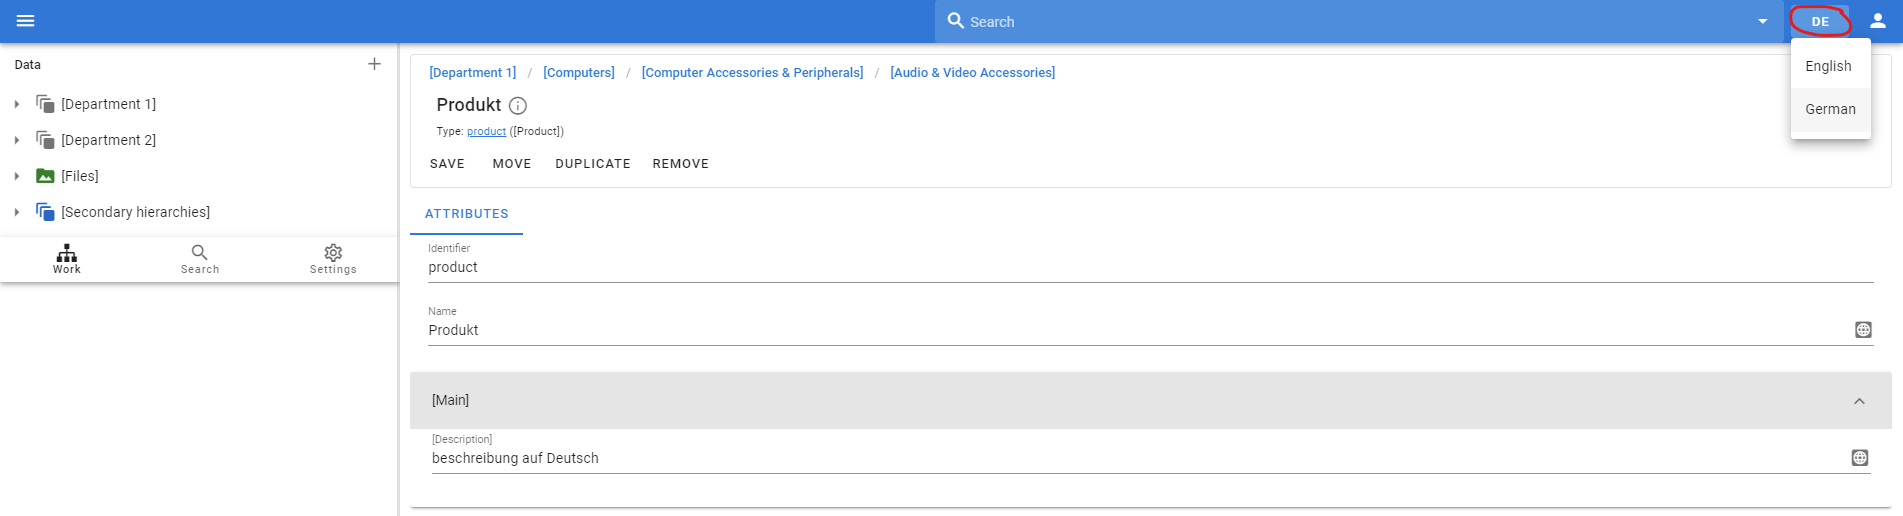Select German from the language menu
The image size is (1903, 516).
(1830, 109)
